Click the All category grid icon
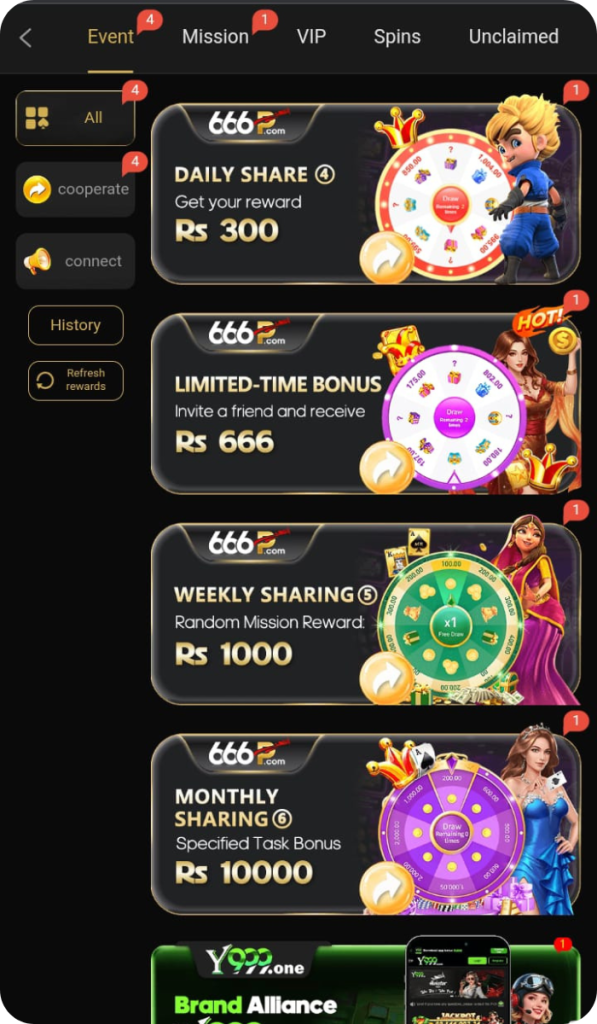This screenshot has height=1024, width=597. (37, 118)
